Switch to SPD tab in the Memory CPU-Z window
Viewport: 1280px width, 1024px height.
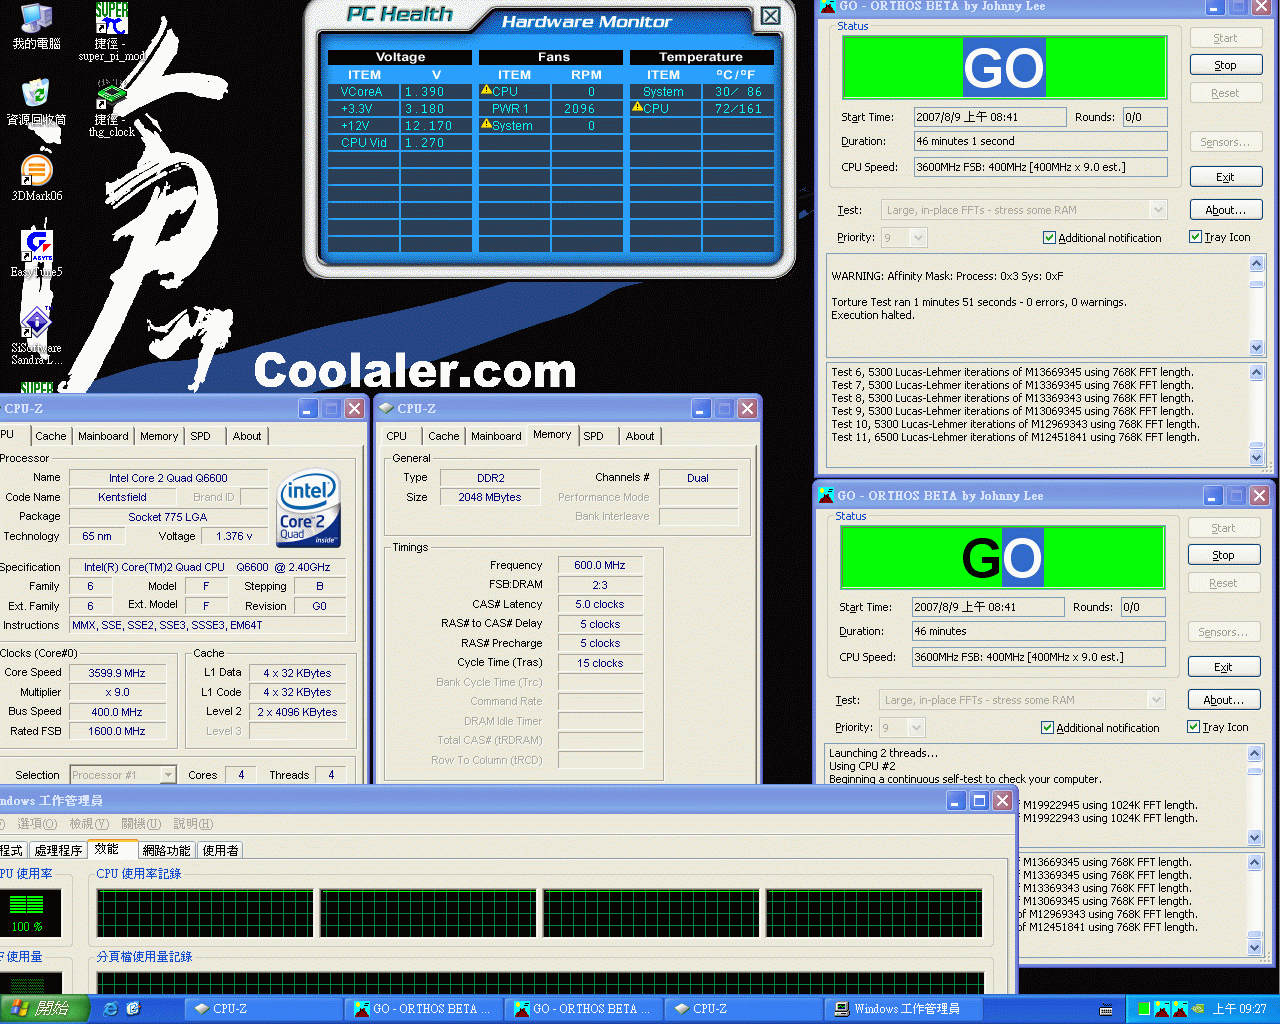click(x=594, y=436)
